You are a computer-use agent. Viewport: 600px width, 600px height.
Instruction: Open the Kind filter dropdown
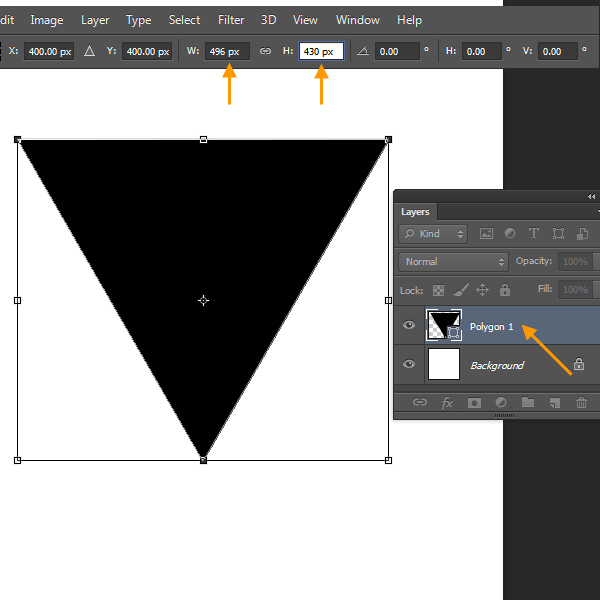(x=433, y=234)
